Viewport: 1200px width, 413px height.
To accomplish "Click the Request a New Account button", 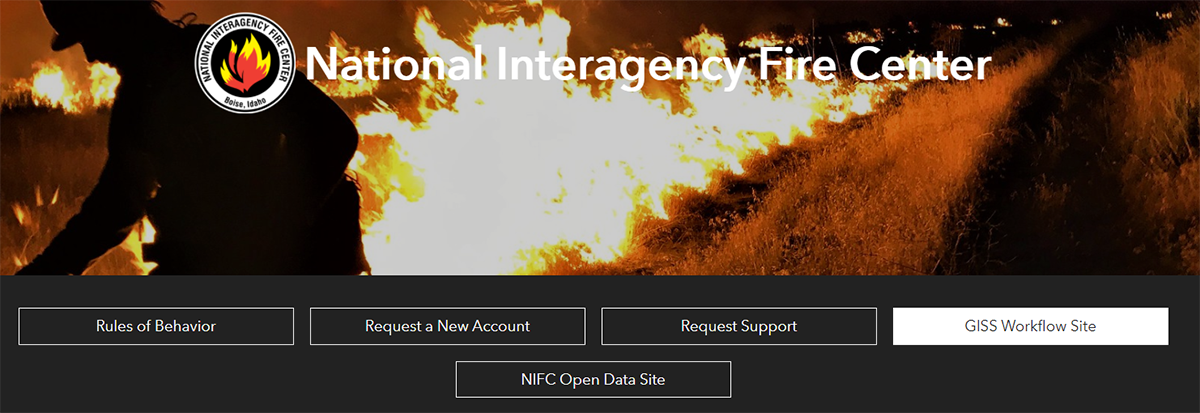I will (447, 326).
